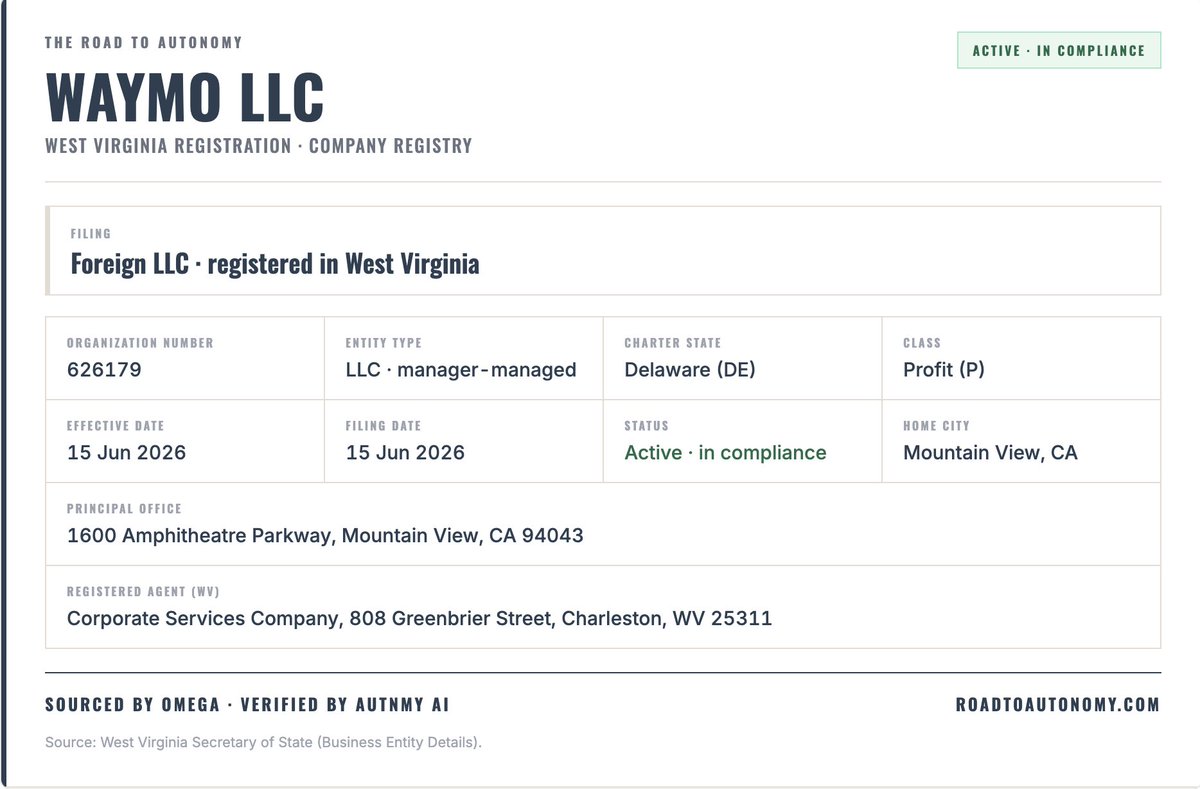Click the effective date 15 Jun 2026
1200x789 pixels.
pyautogui.click(x=126, y=453)
